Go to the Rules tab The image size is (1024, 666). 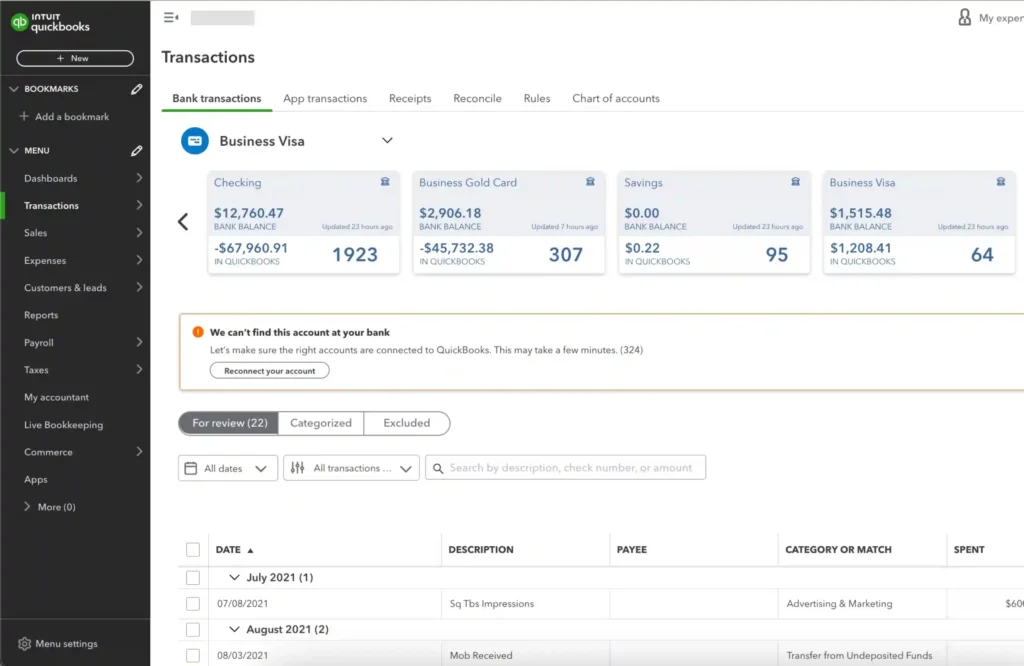[537, 99]
